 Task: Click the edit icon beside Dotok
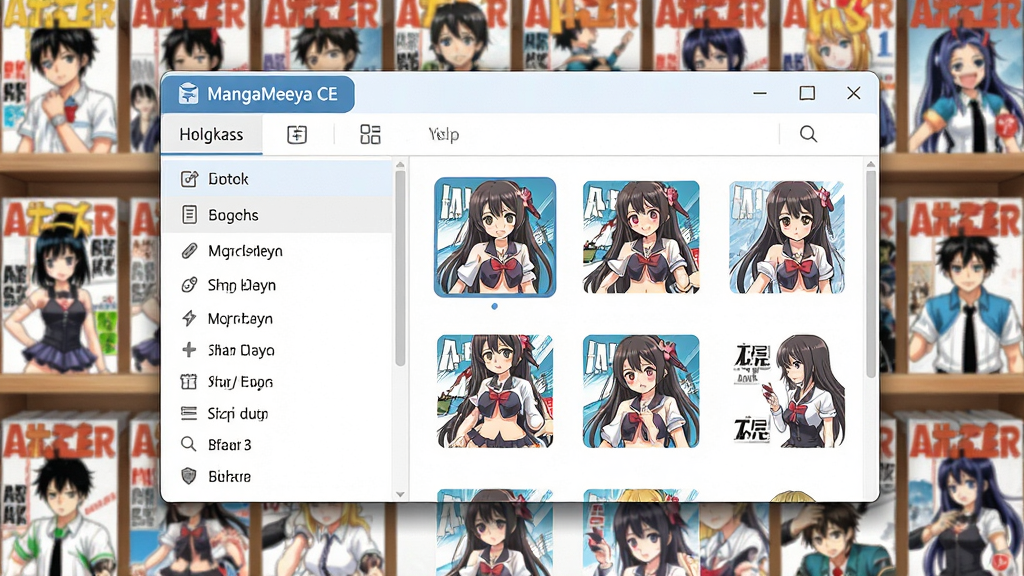189,179
